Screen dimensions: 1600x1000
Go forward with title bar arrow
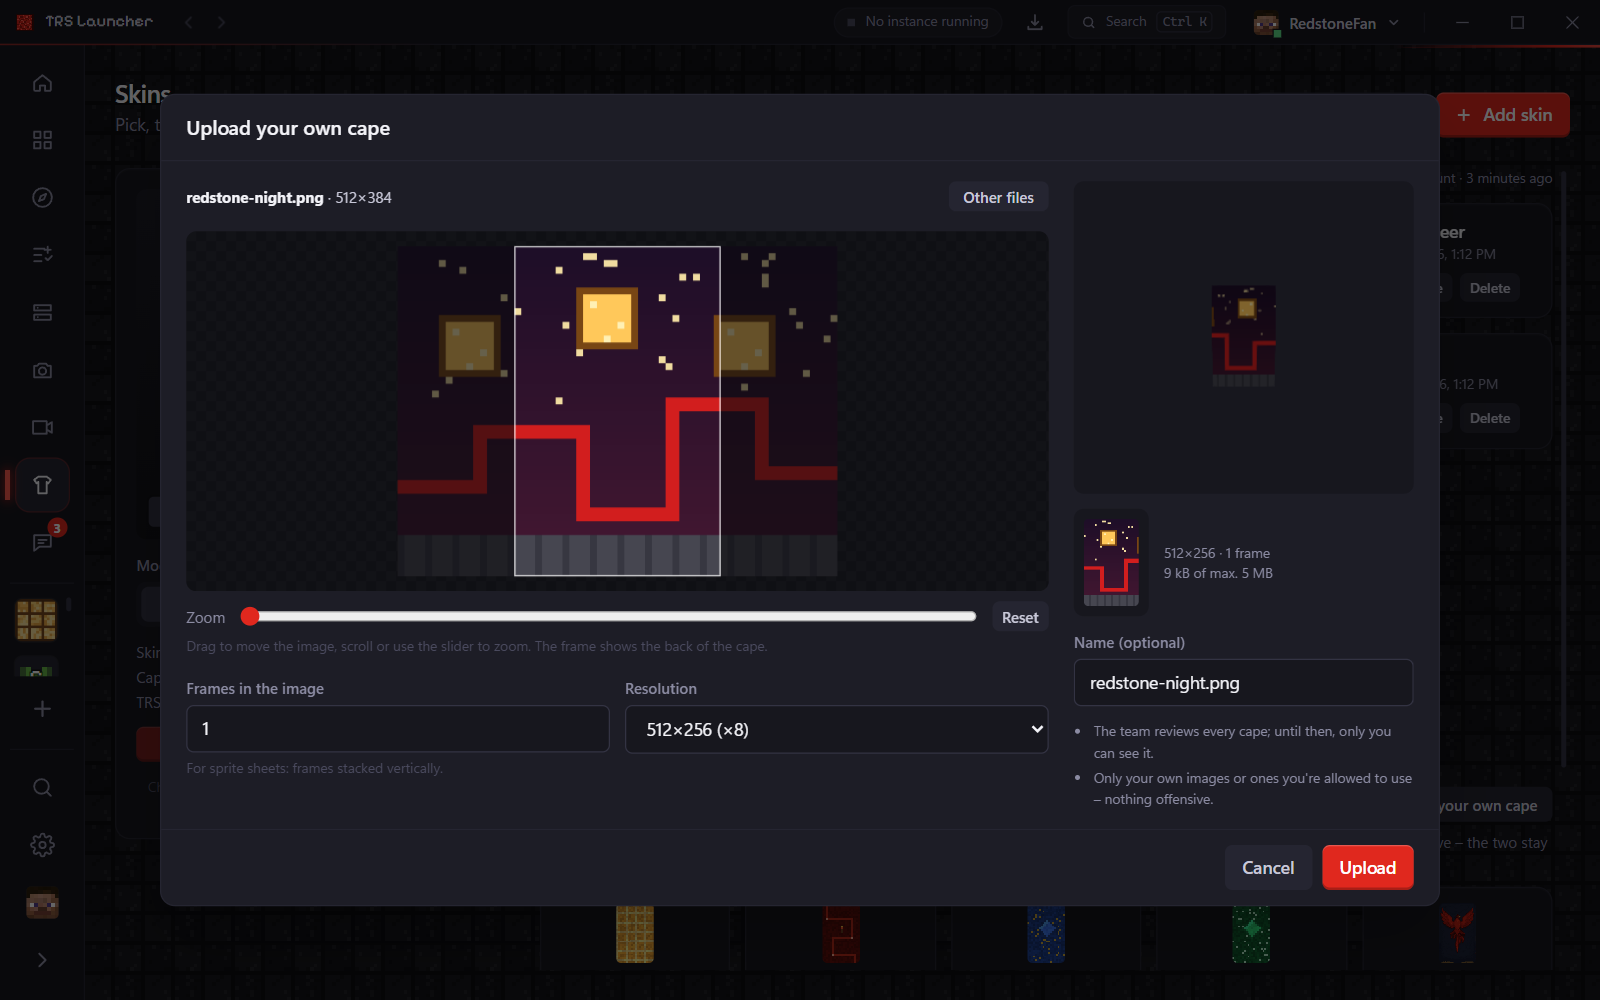[221, 22]
